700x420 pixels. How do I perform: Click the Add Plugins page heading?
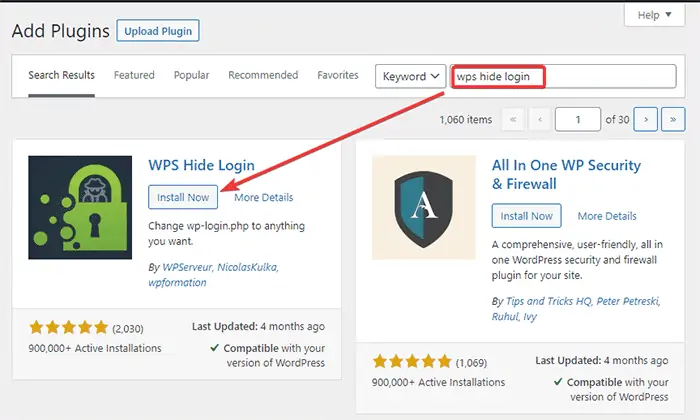point(61,31)
